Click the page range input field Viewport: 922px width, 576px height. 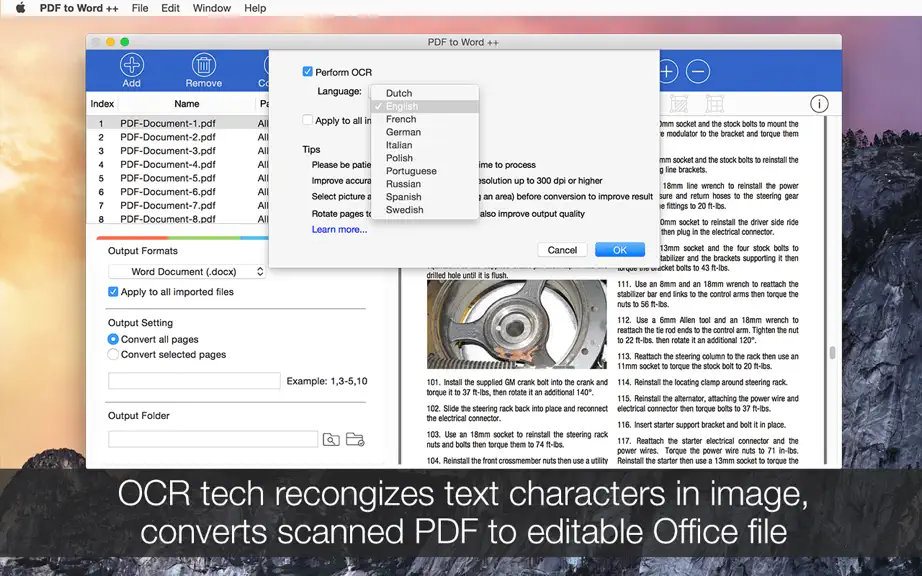[194, 380]
